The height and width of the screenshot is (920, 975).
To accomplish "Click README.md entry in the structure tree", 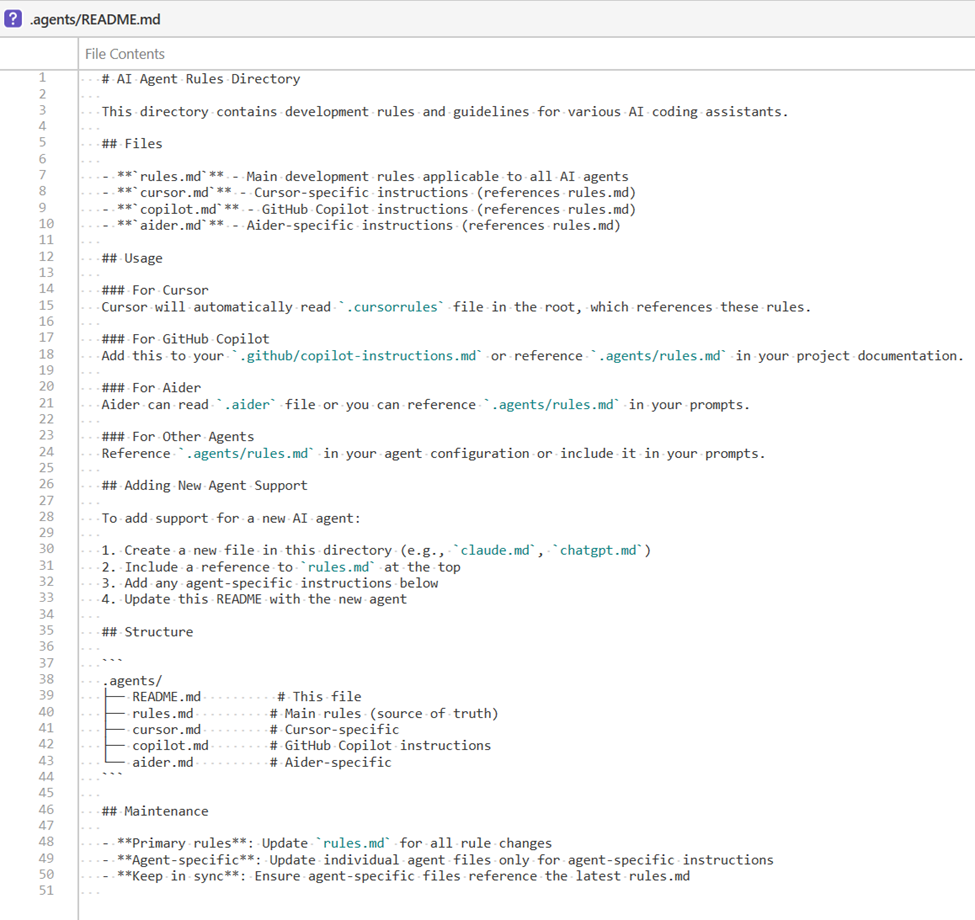I will click(166, 697).
